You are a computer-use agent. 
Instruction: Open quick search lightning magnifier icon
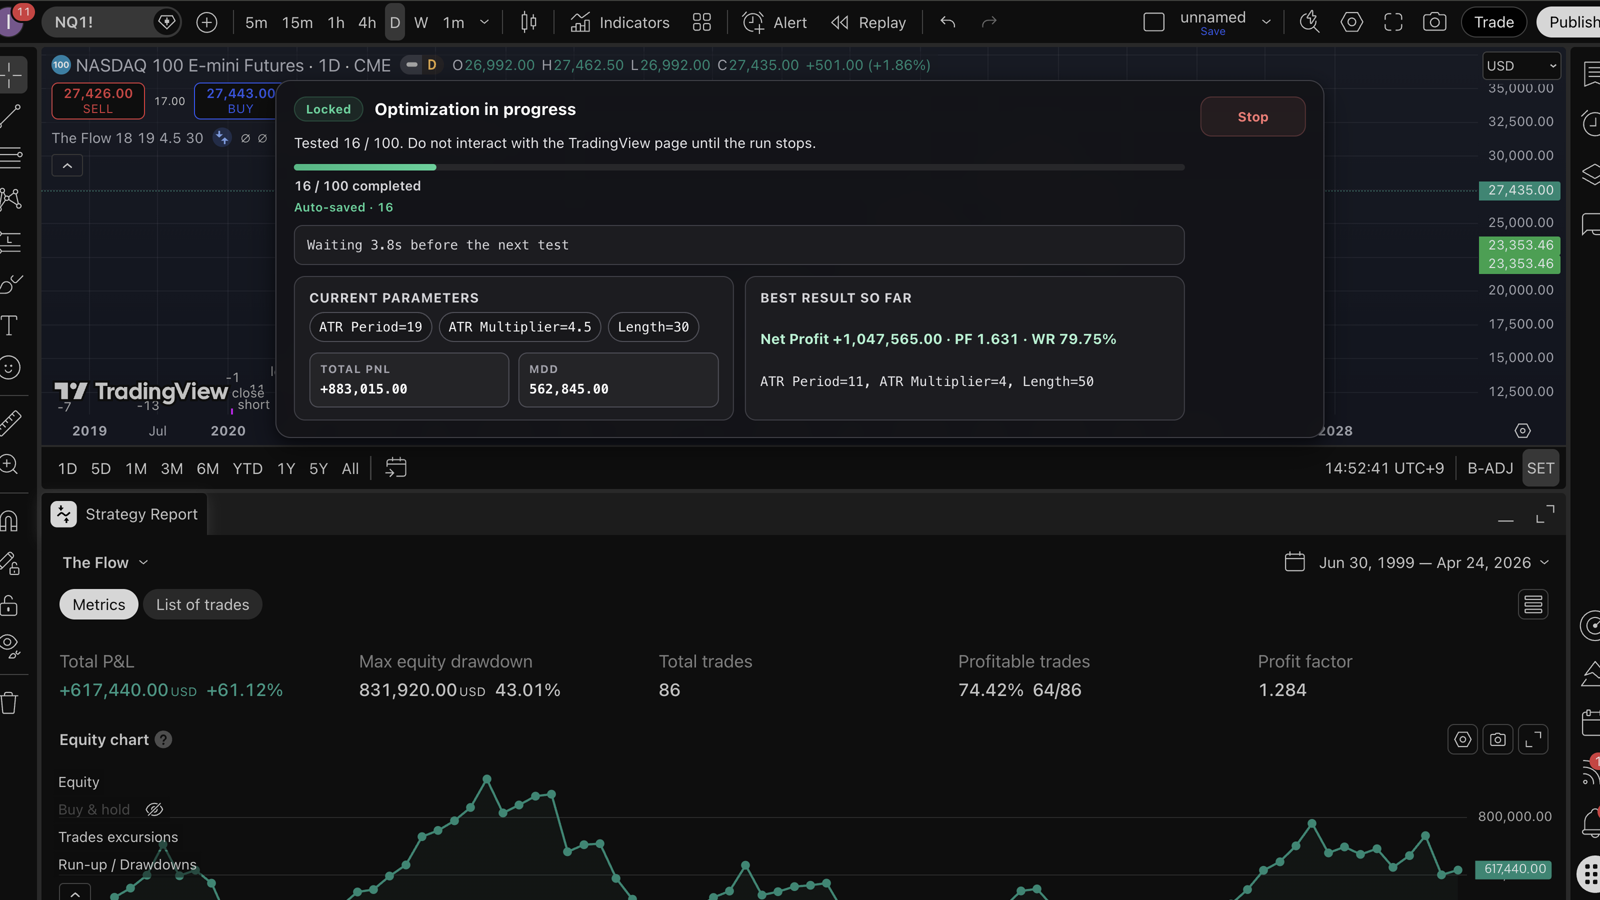coord(1309,22)
